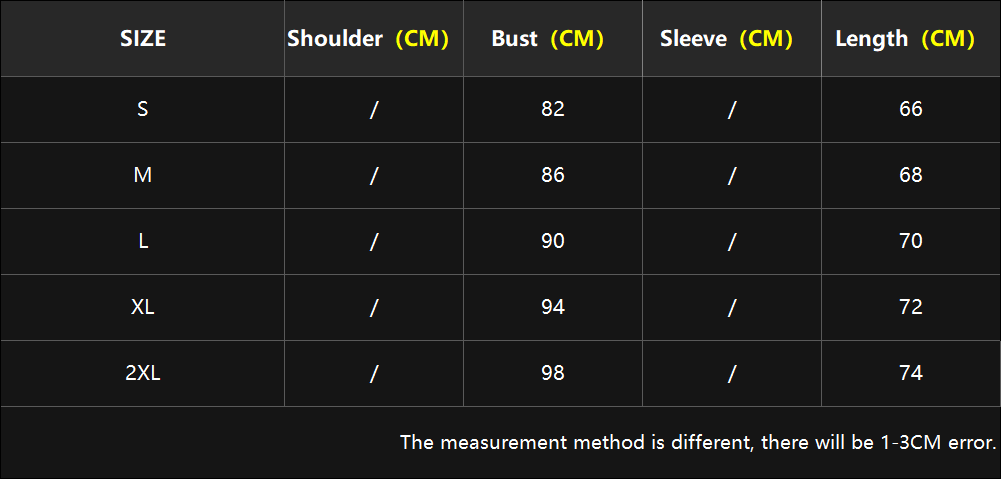
Task: Click the bust value 90
Action: (553, 241)
